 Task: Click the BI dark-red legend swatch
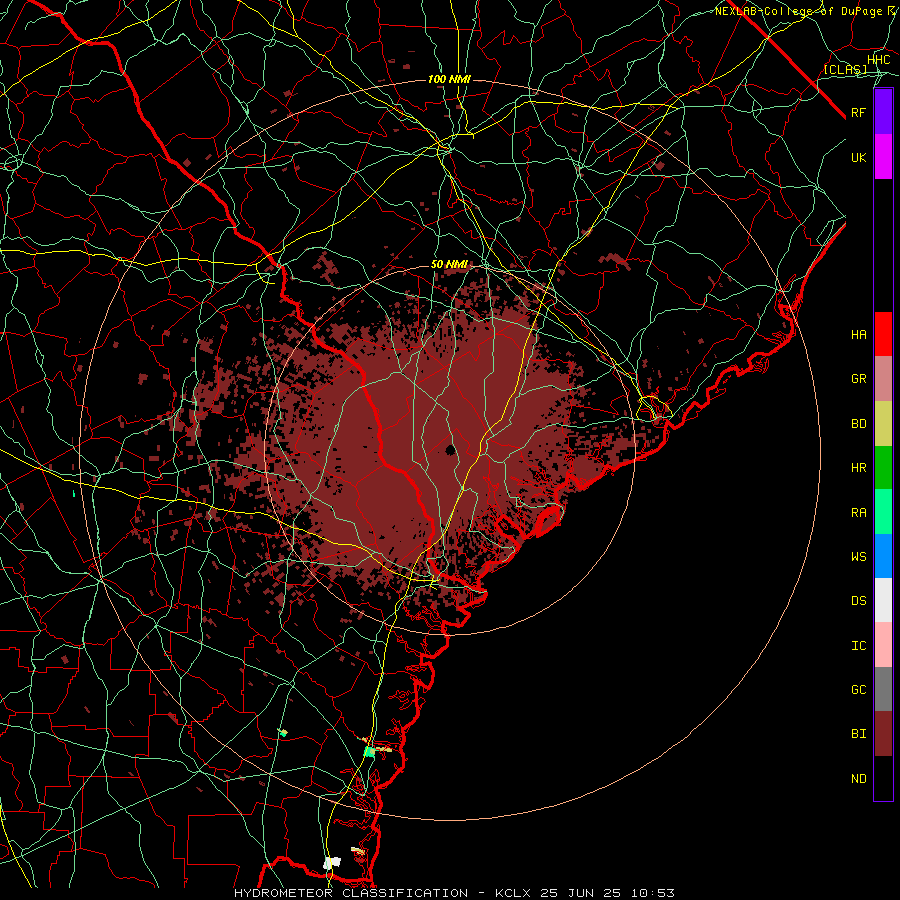883,734
